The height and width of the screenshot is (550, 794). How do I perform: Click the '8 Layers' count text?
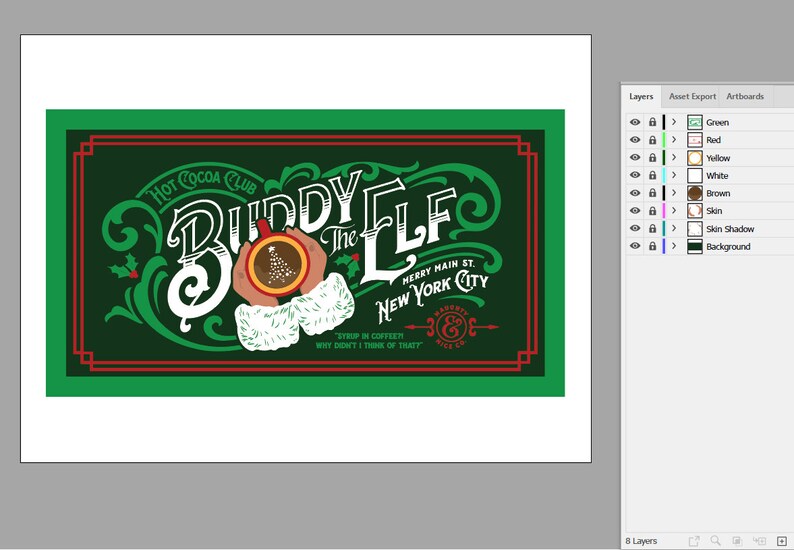641,541
